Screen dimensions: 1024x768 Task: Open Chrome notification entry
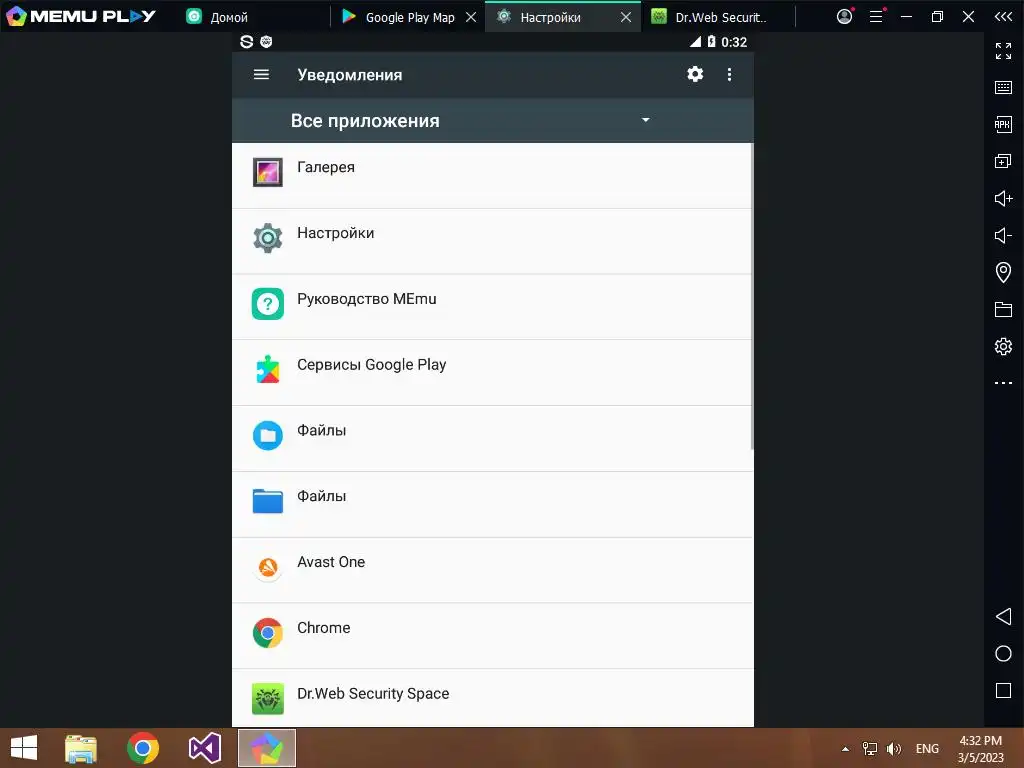click(492, 636)
